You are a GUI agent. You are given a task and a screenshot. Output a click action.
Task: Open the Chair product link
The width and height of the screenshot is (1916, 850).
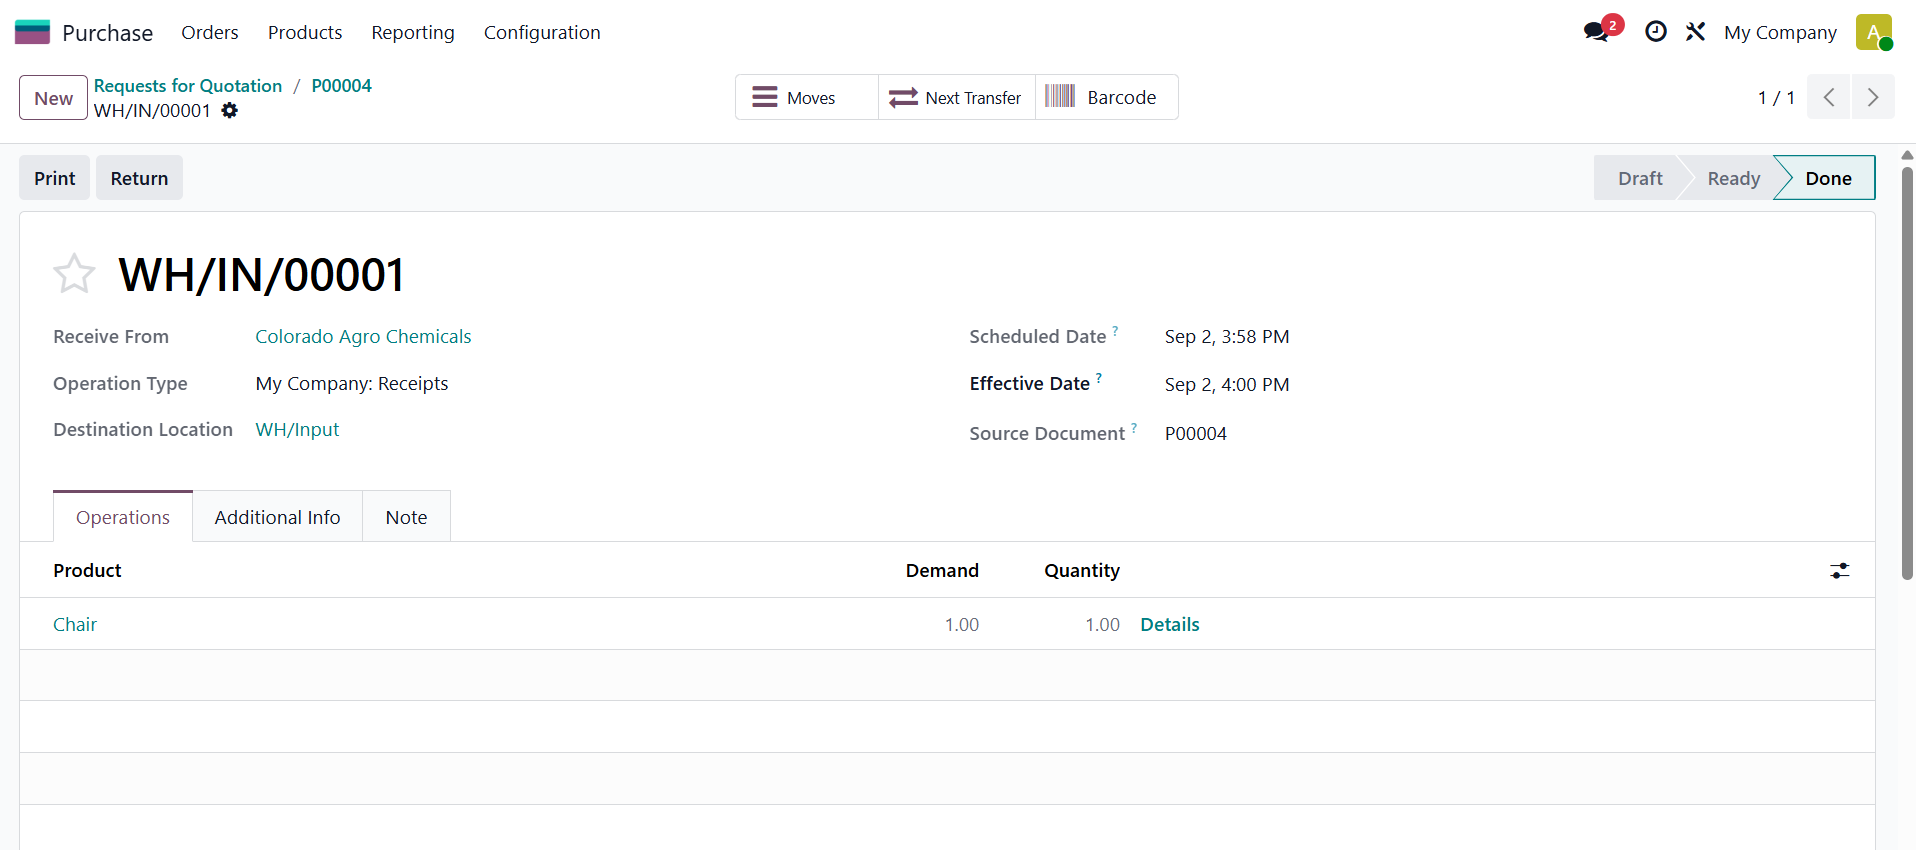click(x=75, y=625)
